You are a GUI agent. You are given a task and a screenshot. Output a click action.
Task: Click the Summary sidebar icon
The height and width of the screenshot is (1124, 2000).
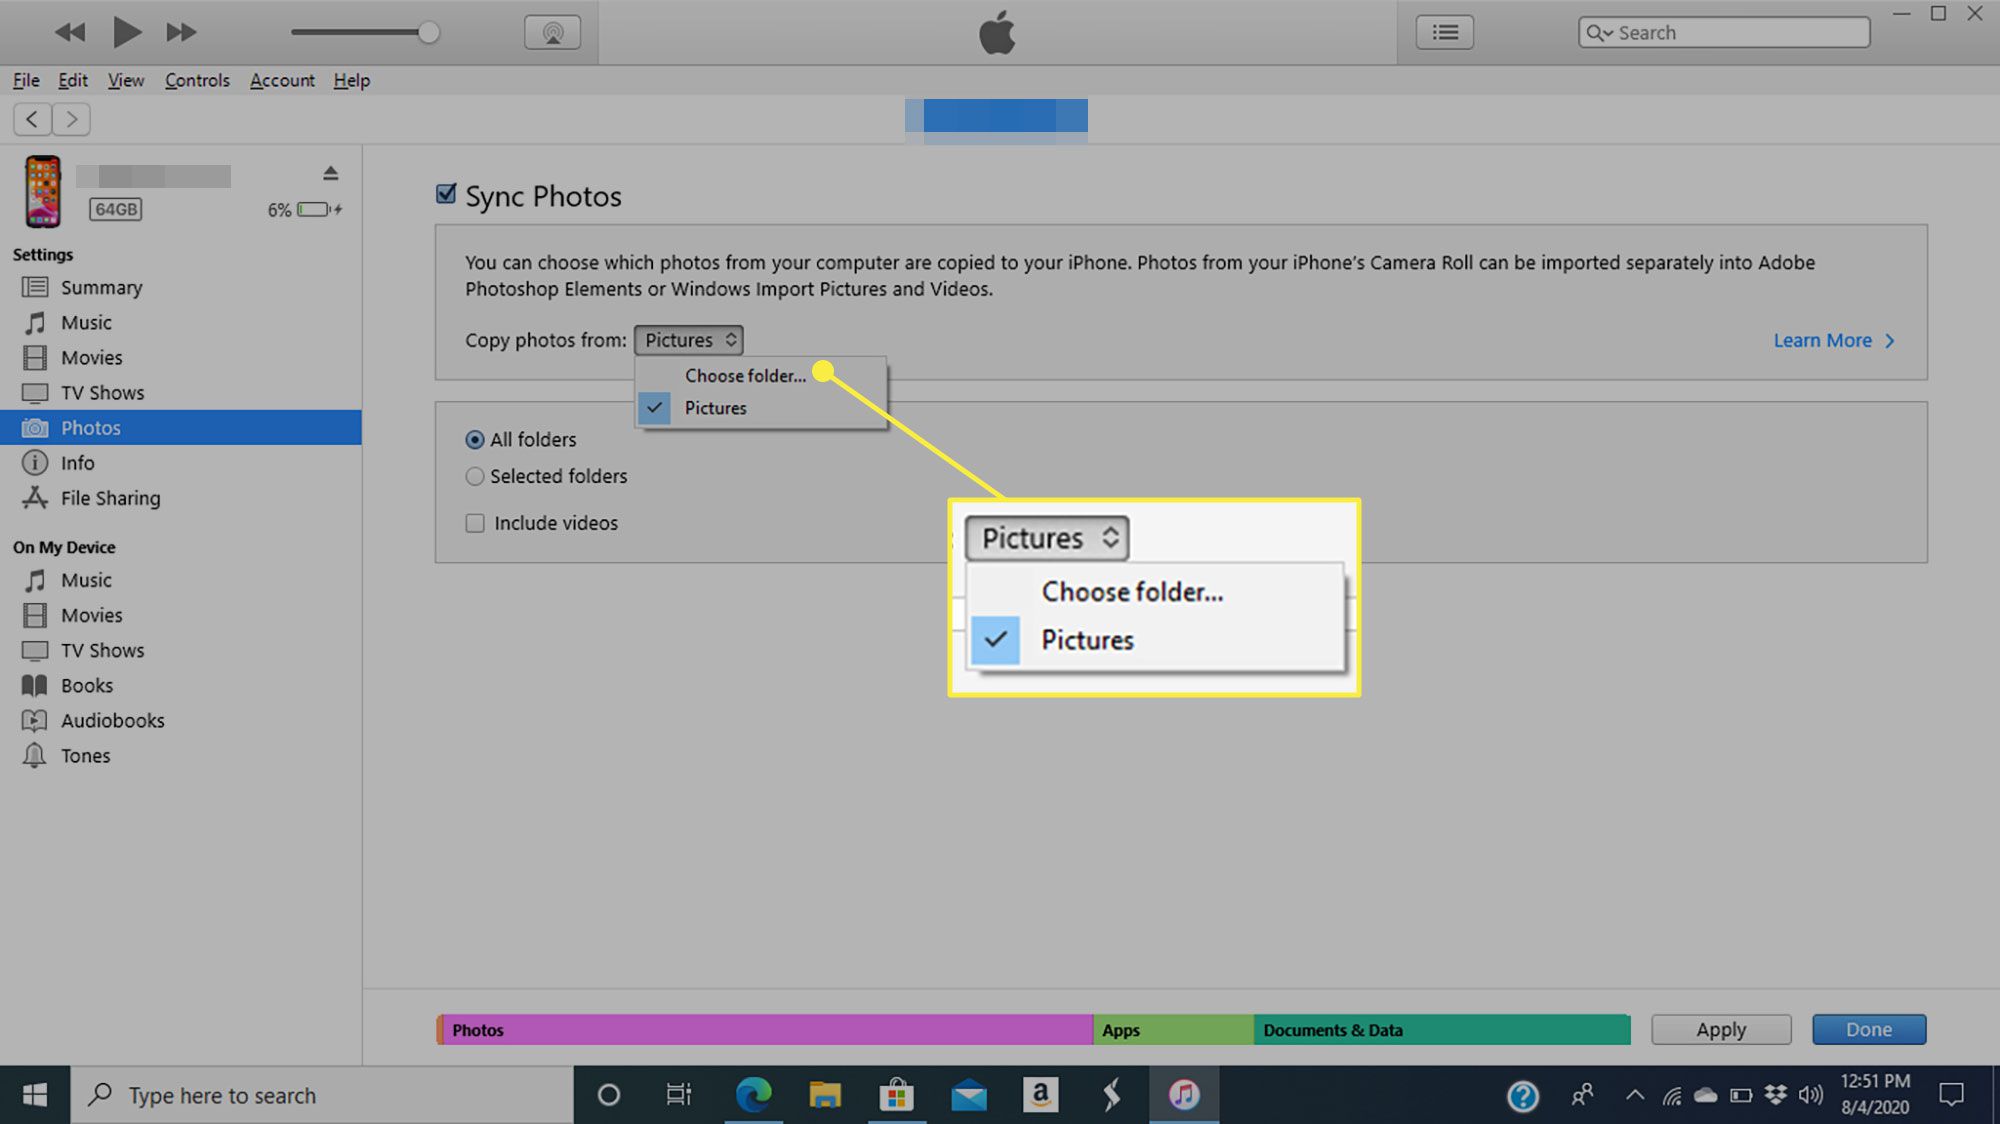(x=34, y=286)
